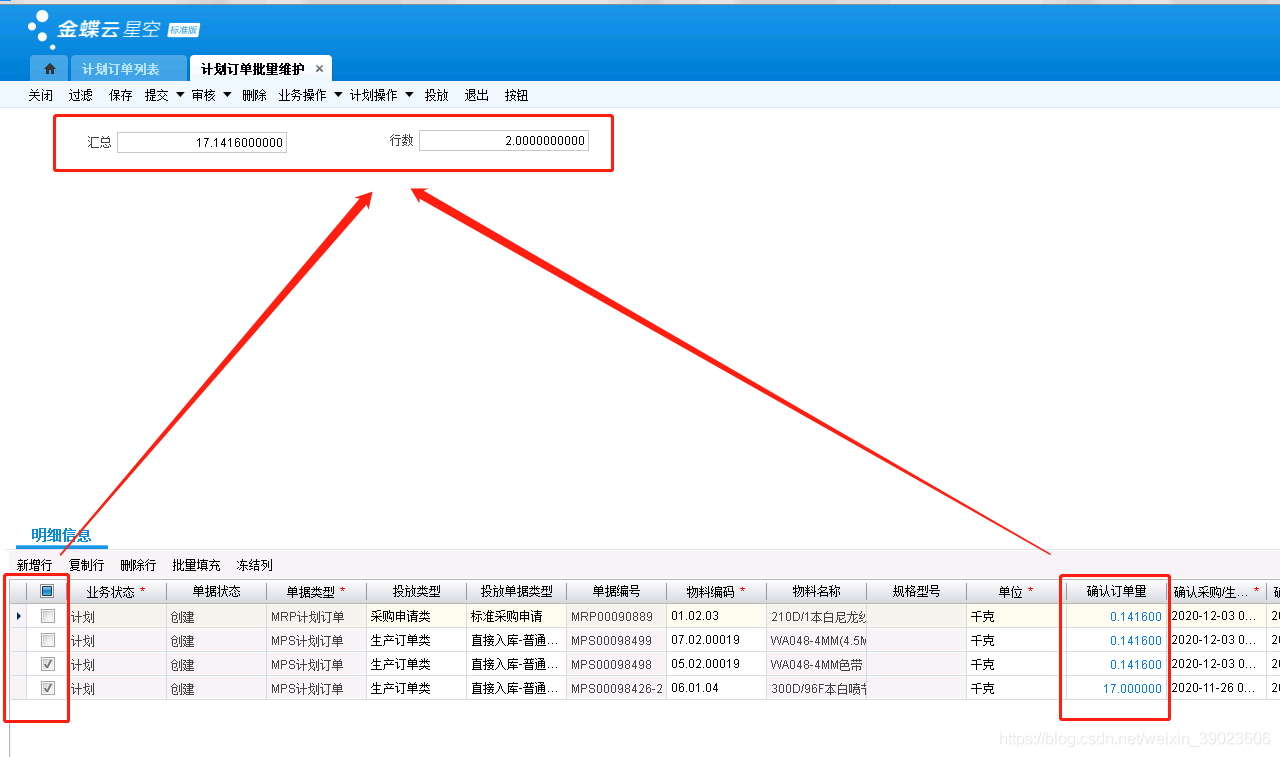Click the 规格型号 column header

pos(916,592)
